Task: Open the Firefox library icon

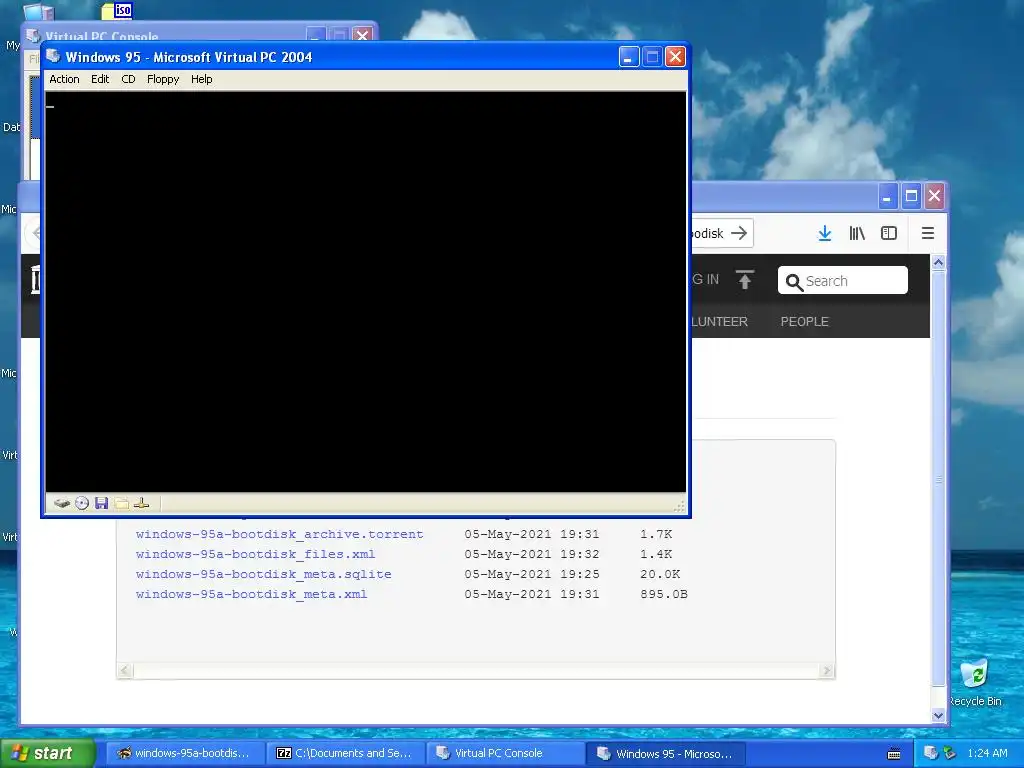Action: [857, 233]
